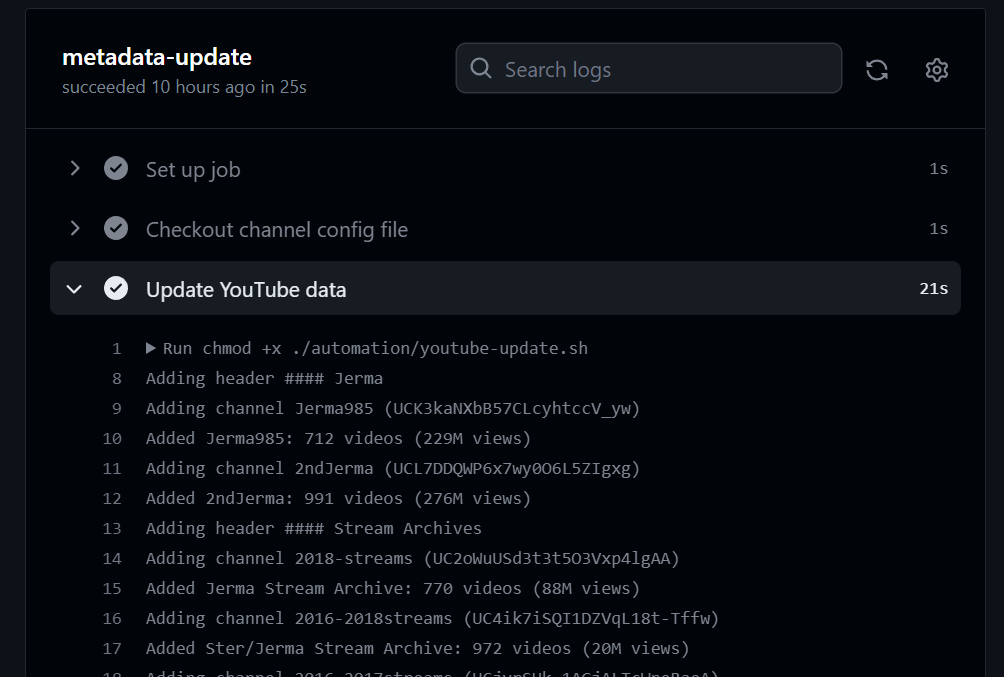Open the Set up job step title
This screenshot has height=677, width=1004.
click(193, 170)
